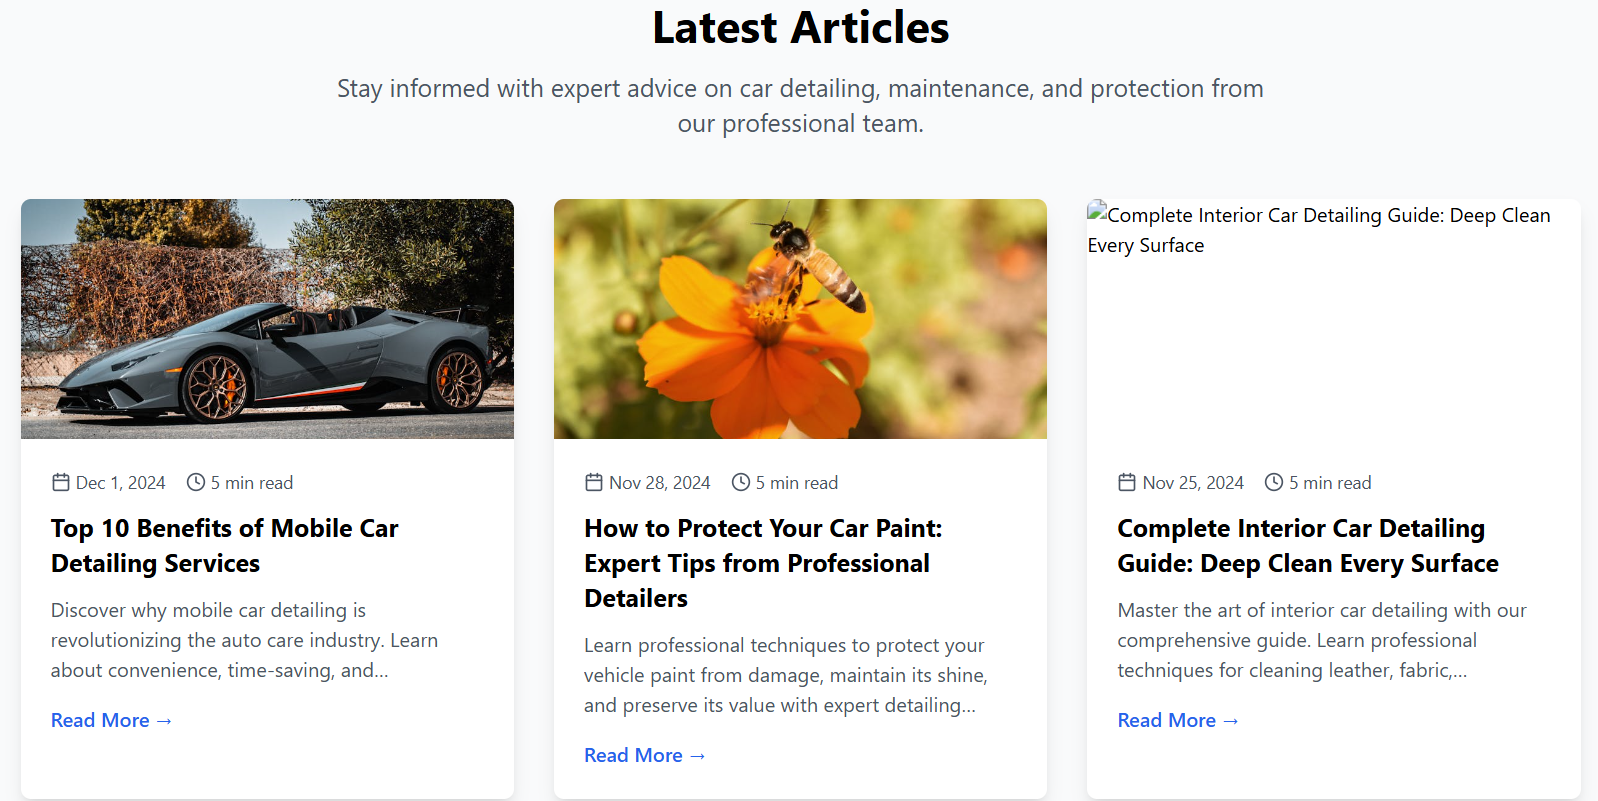Click excerpt starting 'Master the art of interior'

1321,640
